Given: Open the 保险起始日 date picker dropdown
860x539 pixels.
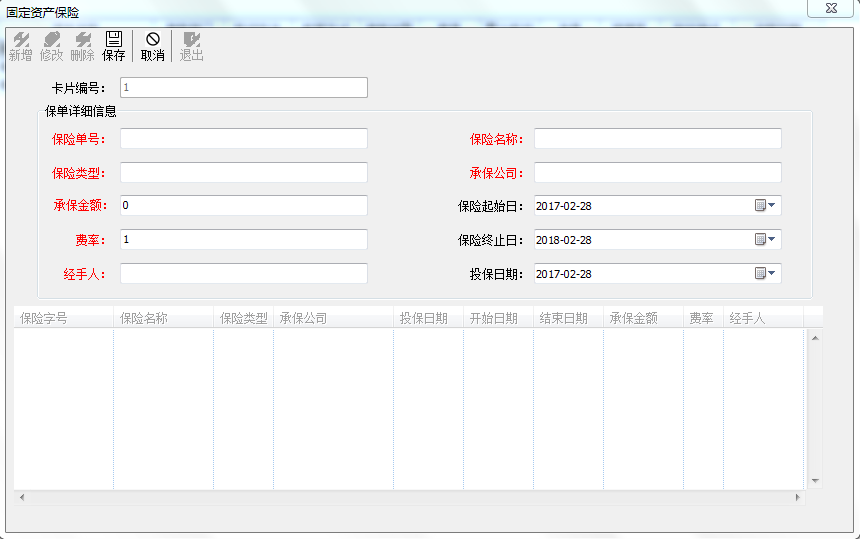Looking at the screenshot, I should coord(766,206).
